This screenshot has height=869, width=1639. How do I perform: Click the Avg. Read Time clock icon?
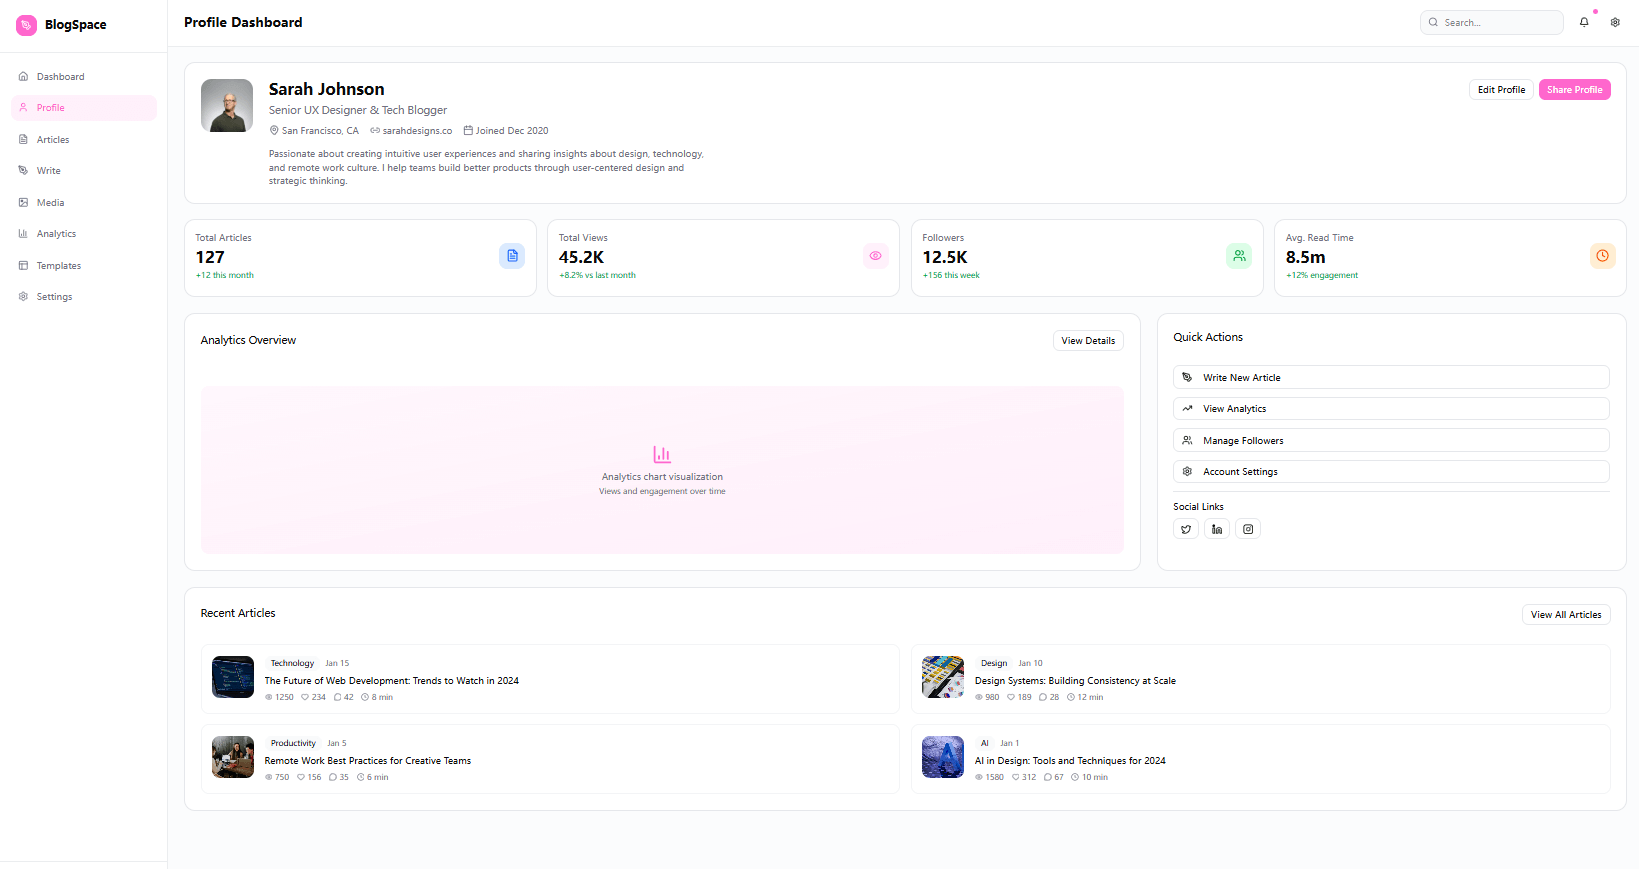click(1602, 256)
